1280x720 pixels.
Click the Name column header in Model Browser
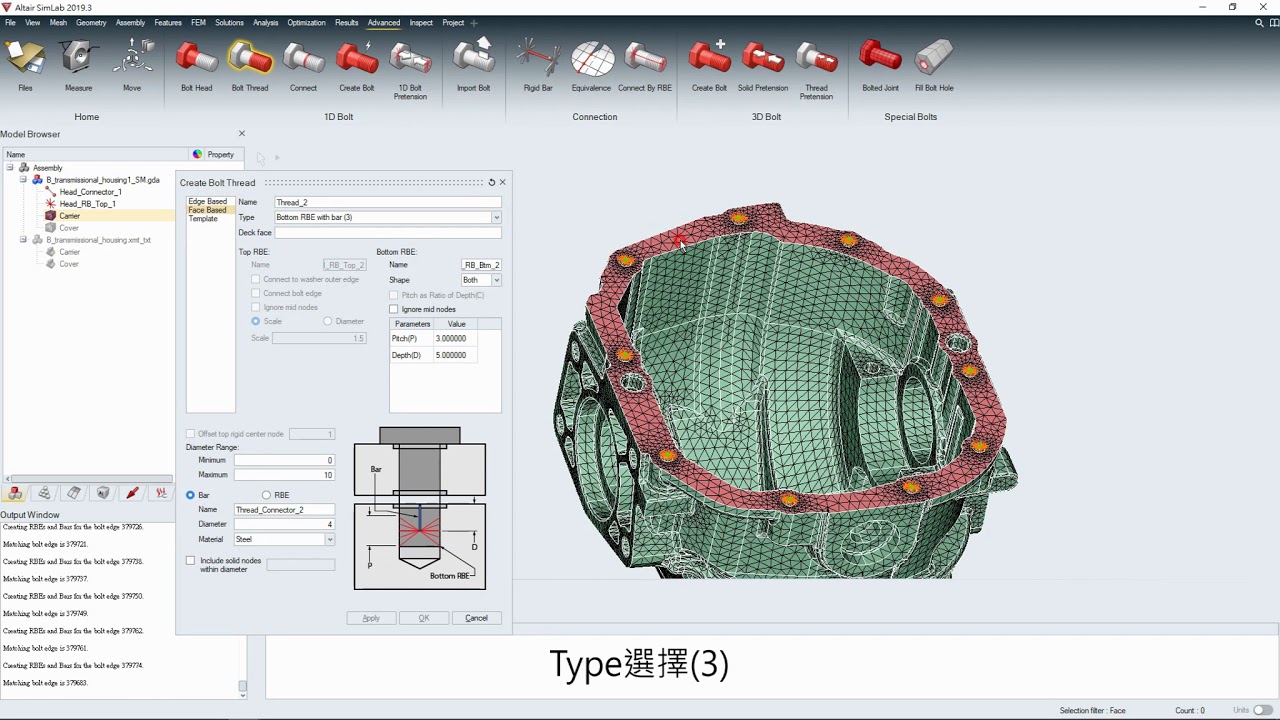click(x=95, y=154)
